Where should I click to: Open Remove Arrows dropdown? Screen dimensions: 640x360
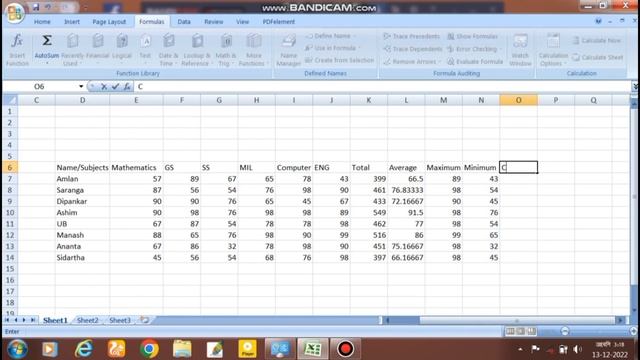coord(440,62)
